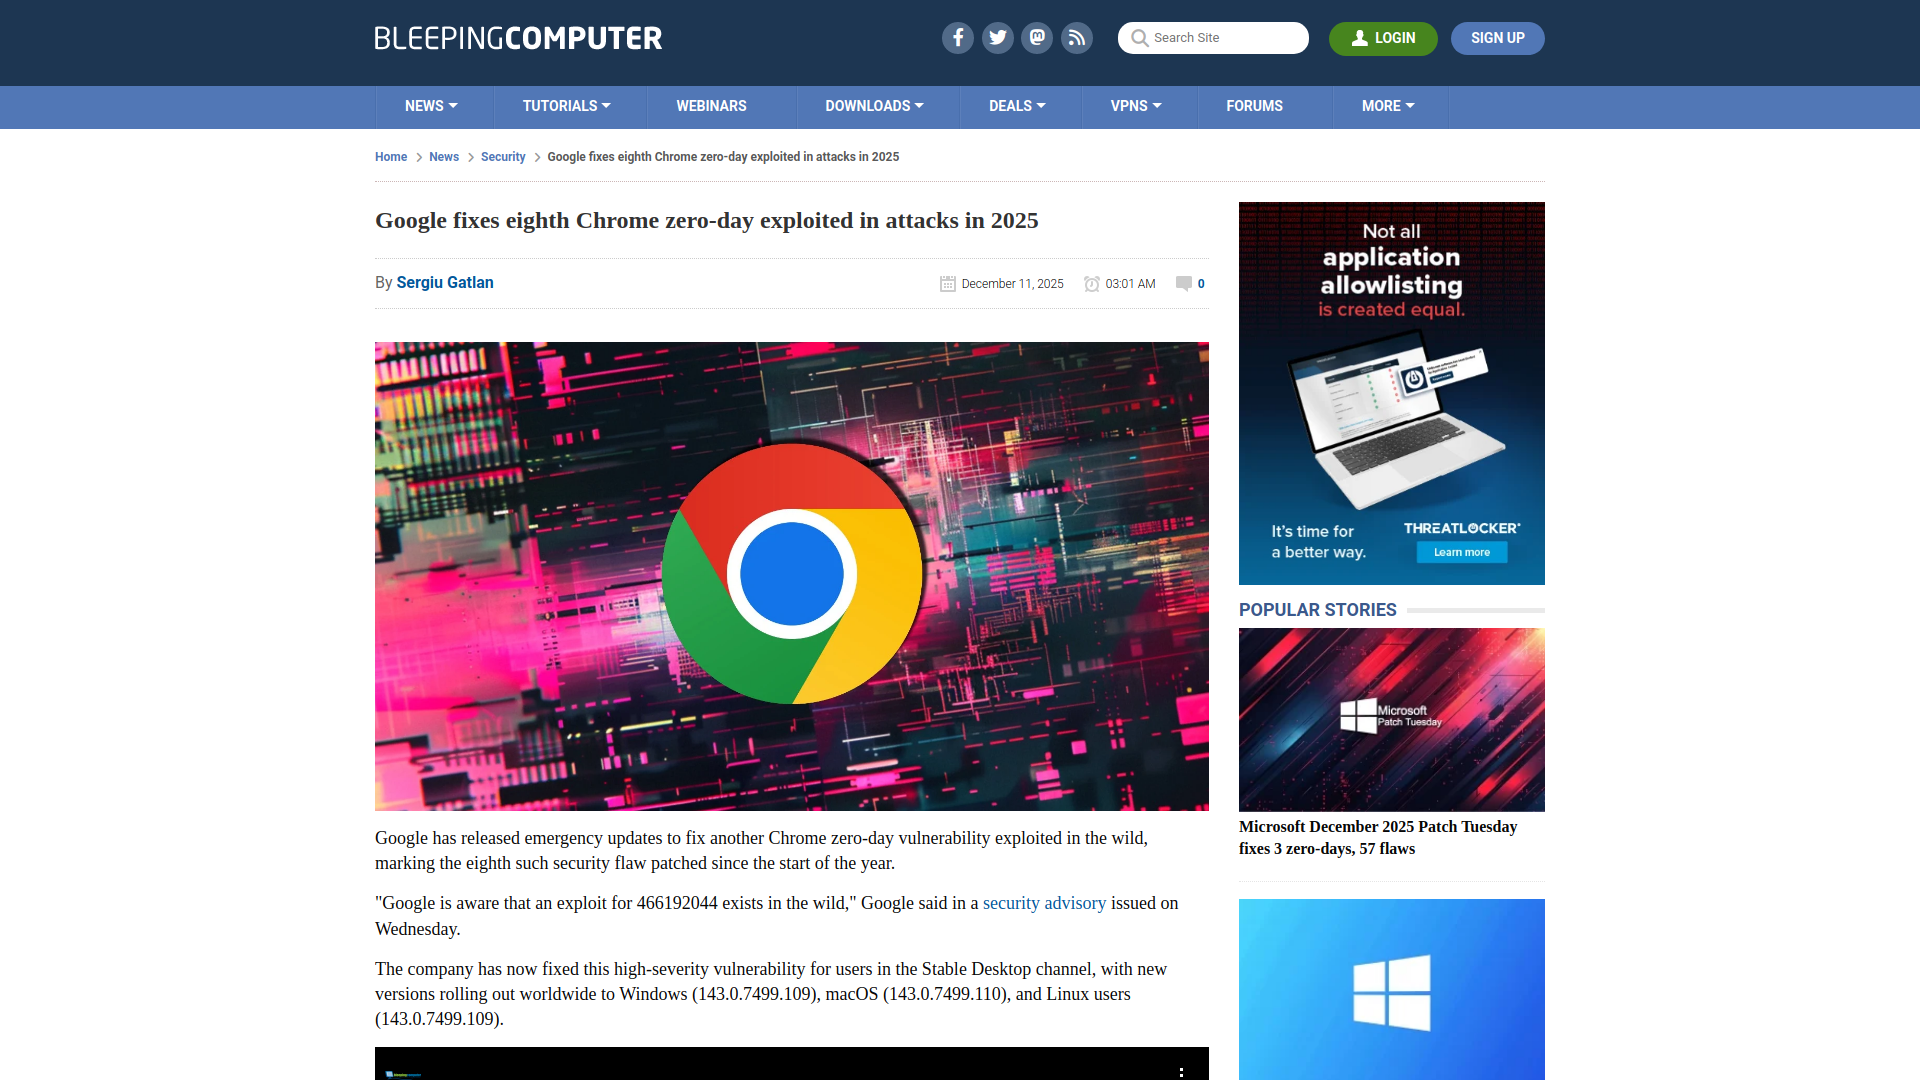This screenshot has height=1080, width=1920.
Task: Open BleepingComputer's Facebook page
Action: pos(957,38)
